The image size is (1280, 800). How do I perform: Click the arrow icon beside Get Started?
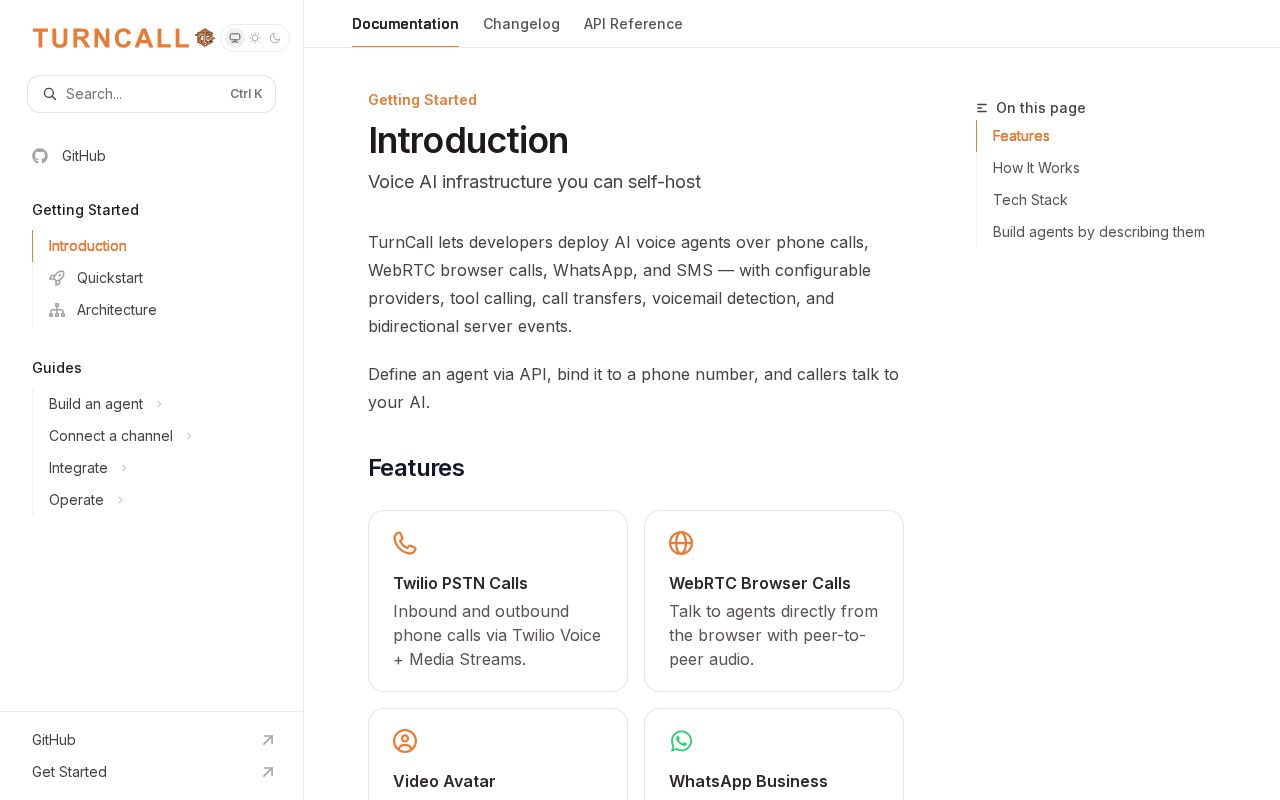click(268, 772)
